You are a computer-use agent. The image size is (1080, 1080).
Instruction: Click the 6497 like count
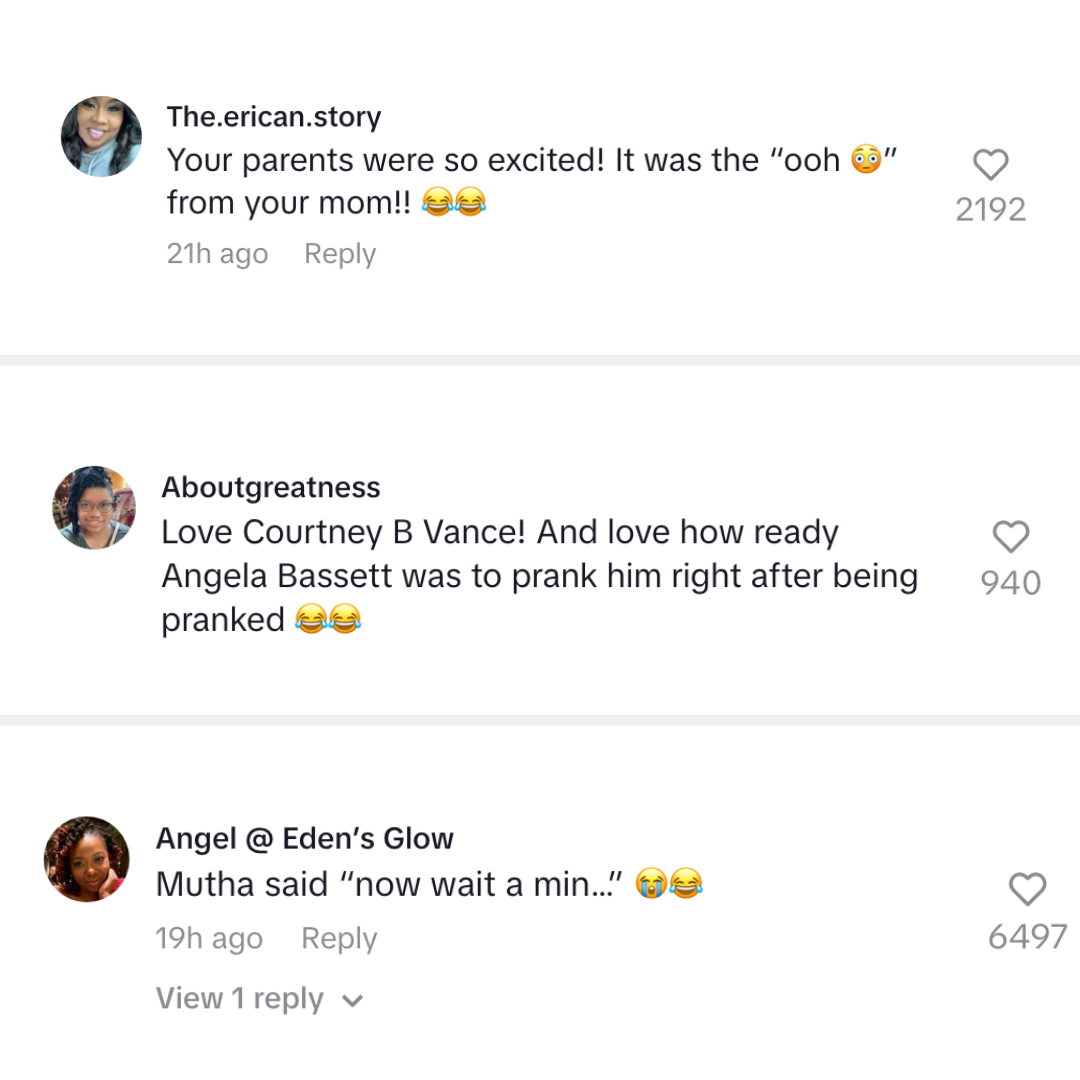point(1027,937)
